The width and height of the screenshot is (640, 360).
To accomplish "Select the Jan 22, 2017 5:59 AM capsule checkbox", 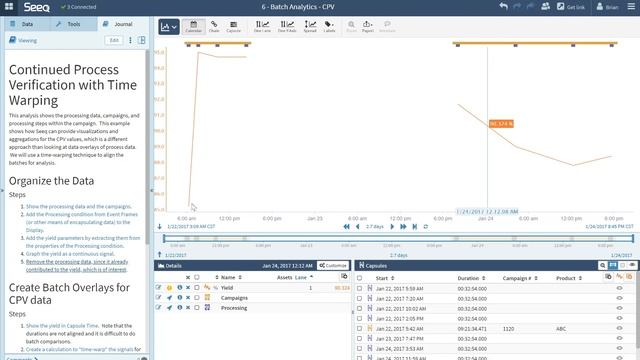I will point(360,289).
